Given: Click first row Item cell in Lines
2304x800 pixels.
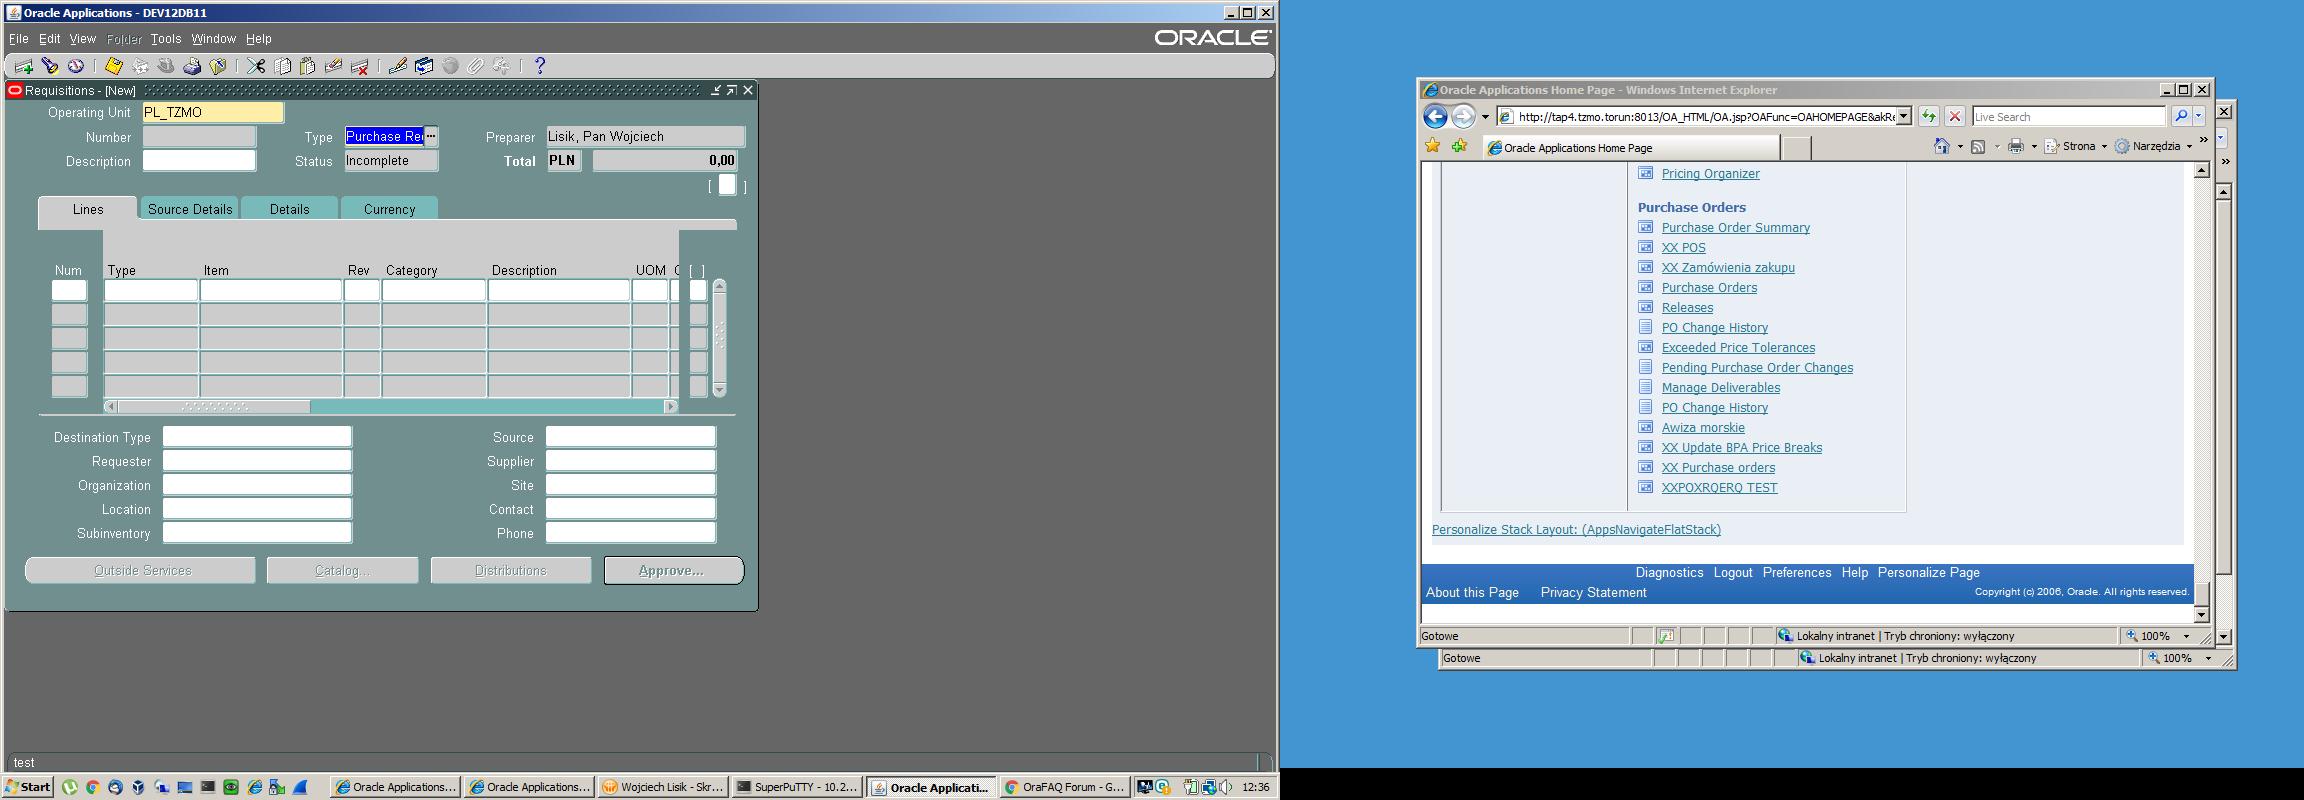Looking at the screenshot, I should pos(271,290).
